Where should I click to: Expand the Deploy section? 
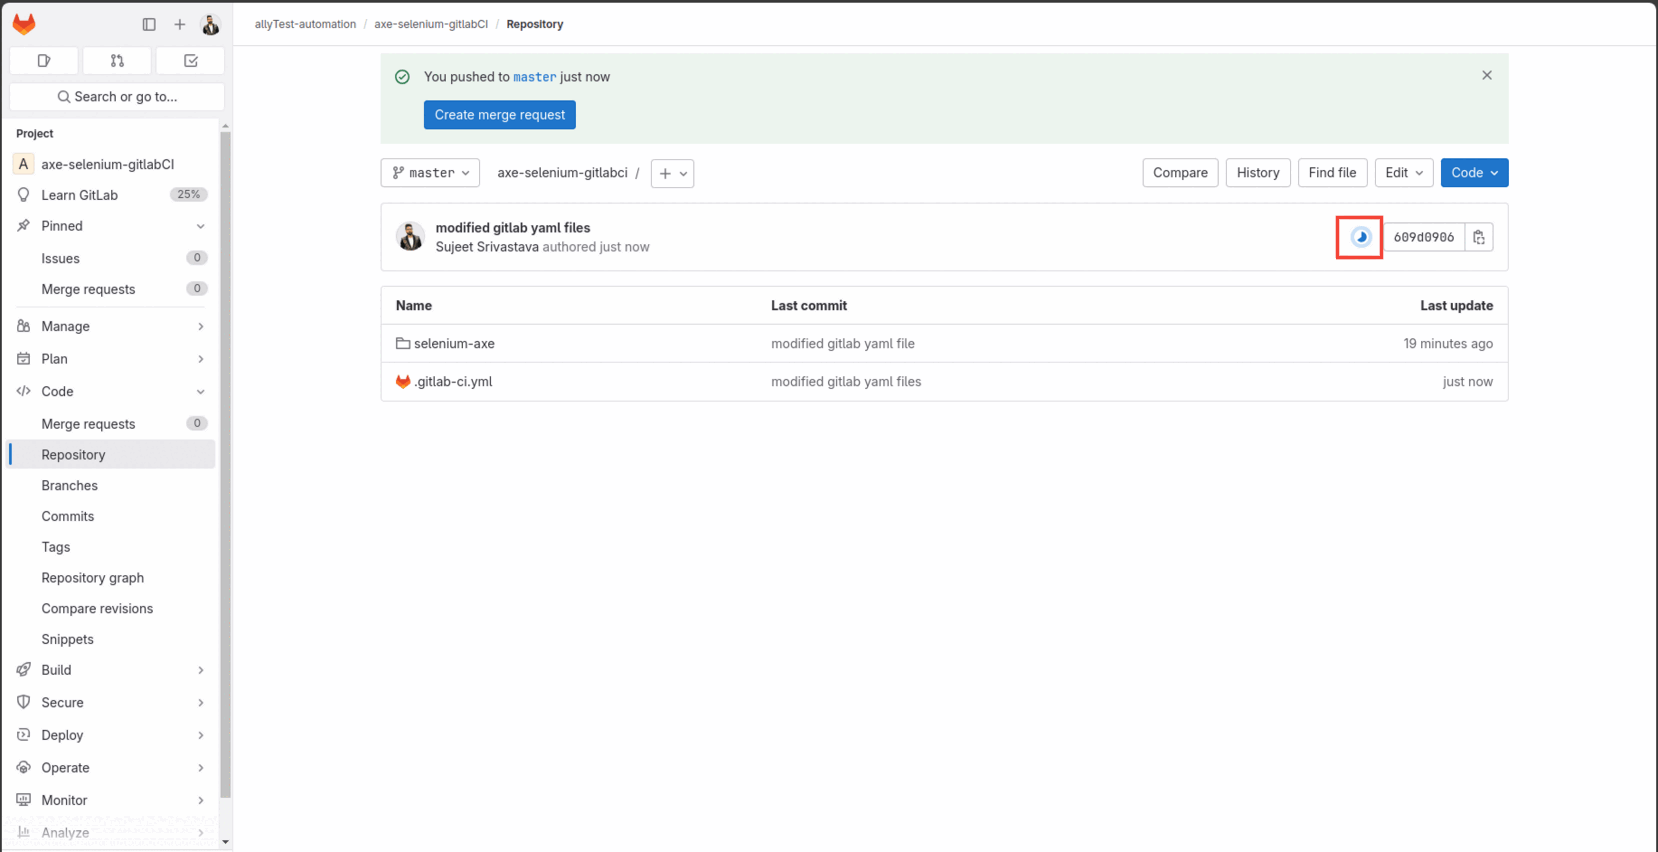pos(200,735)
